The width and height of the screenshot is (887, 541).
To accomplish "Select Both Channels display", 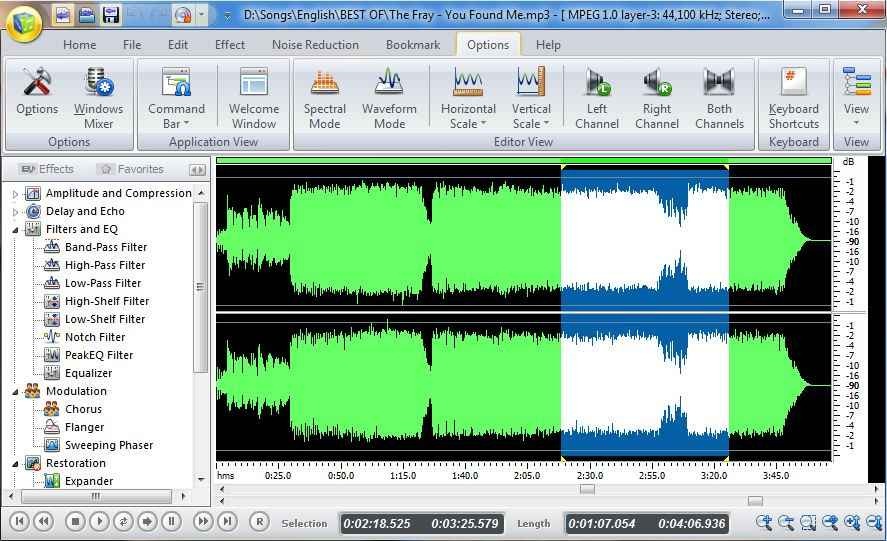I will 719,98.
